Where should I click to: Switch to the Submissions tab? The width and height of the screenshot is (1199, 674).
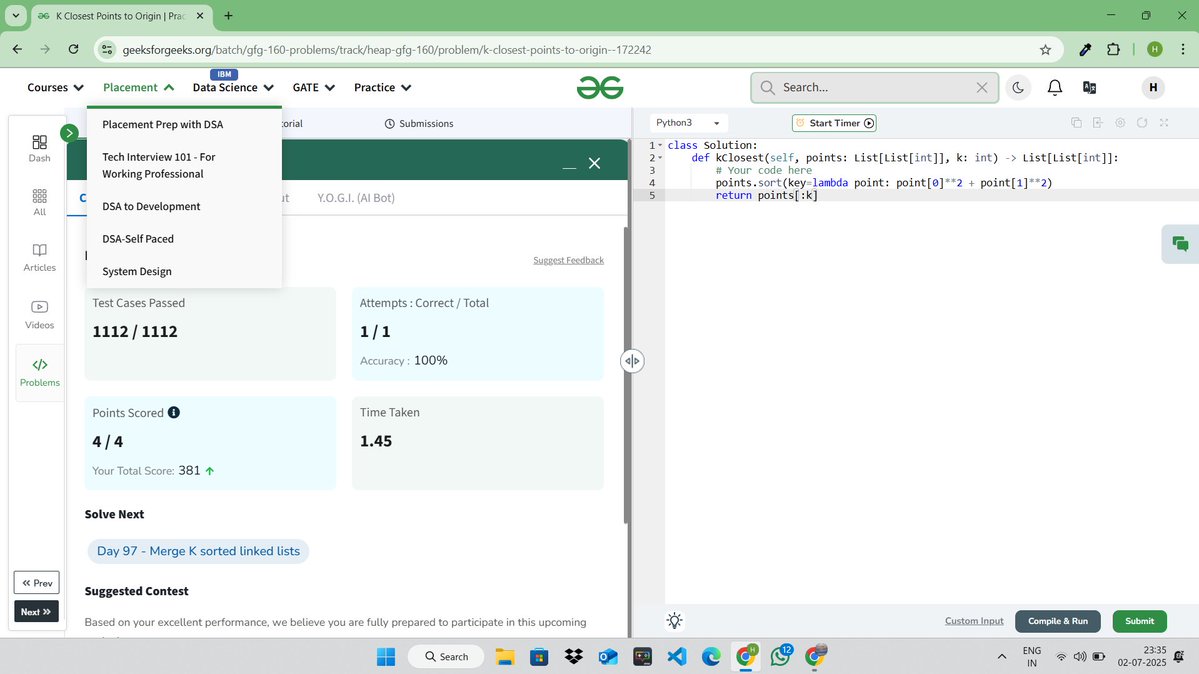tap(418, 123)
